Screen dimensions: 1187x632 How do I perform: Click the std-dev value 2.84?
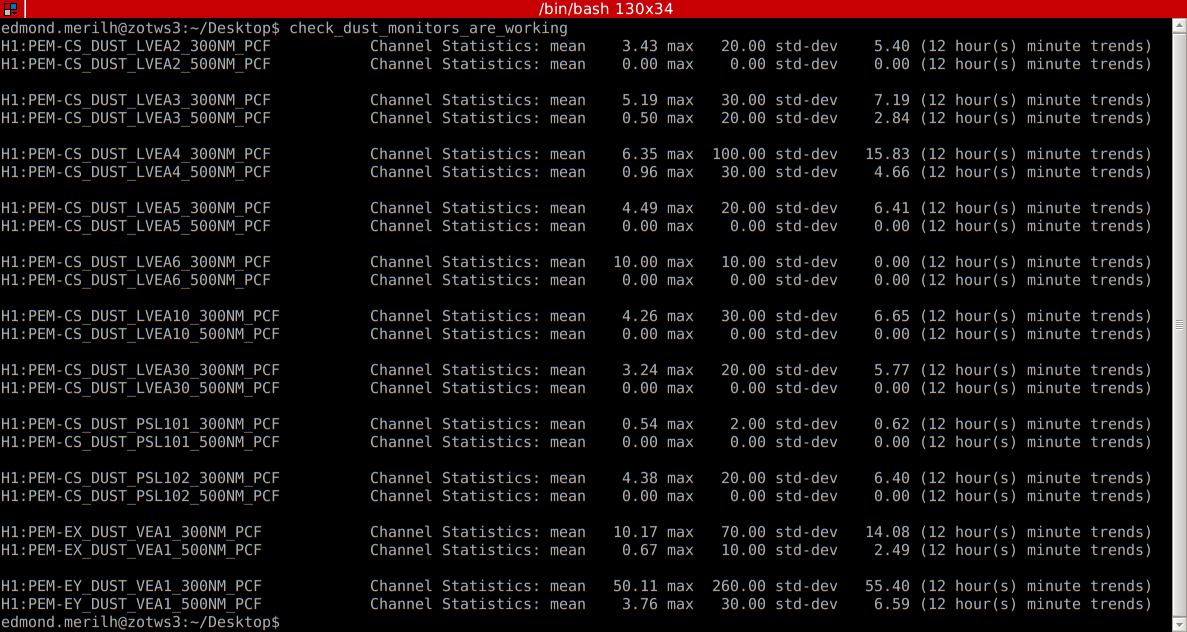[x=892, y=118]
